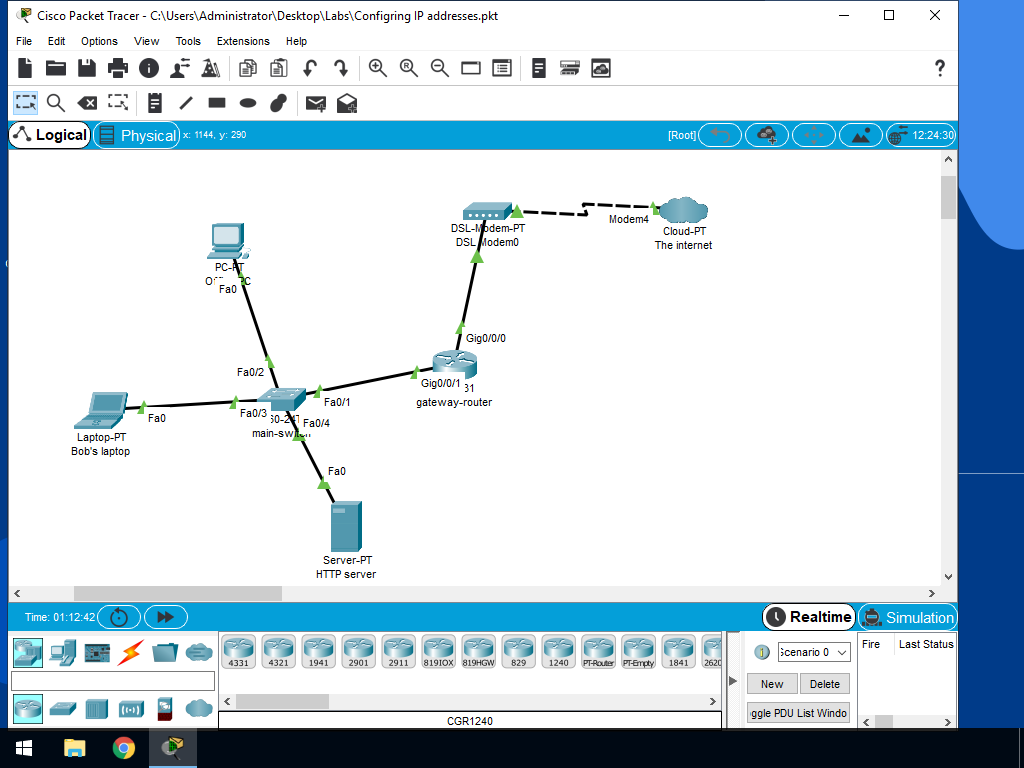The image size is (1024, 768).
Task: Select the HTTP server device
Action: (346, 526)
